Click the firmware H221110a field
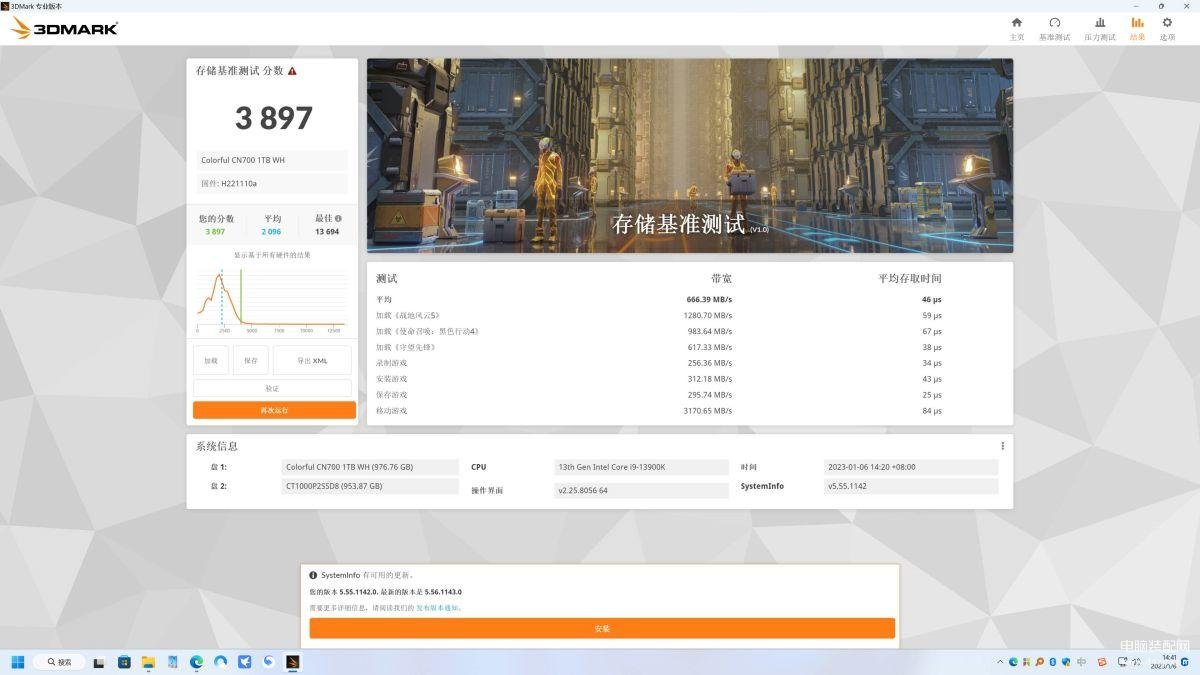Viewport: 1200px width, 675px height. pos(272,184)
